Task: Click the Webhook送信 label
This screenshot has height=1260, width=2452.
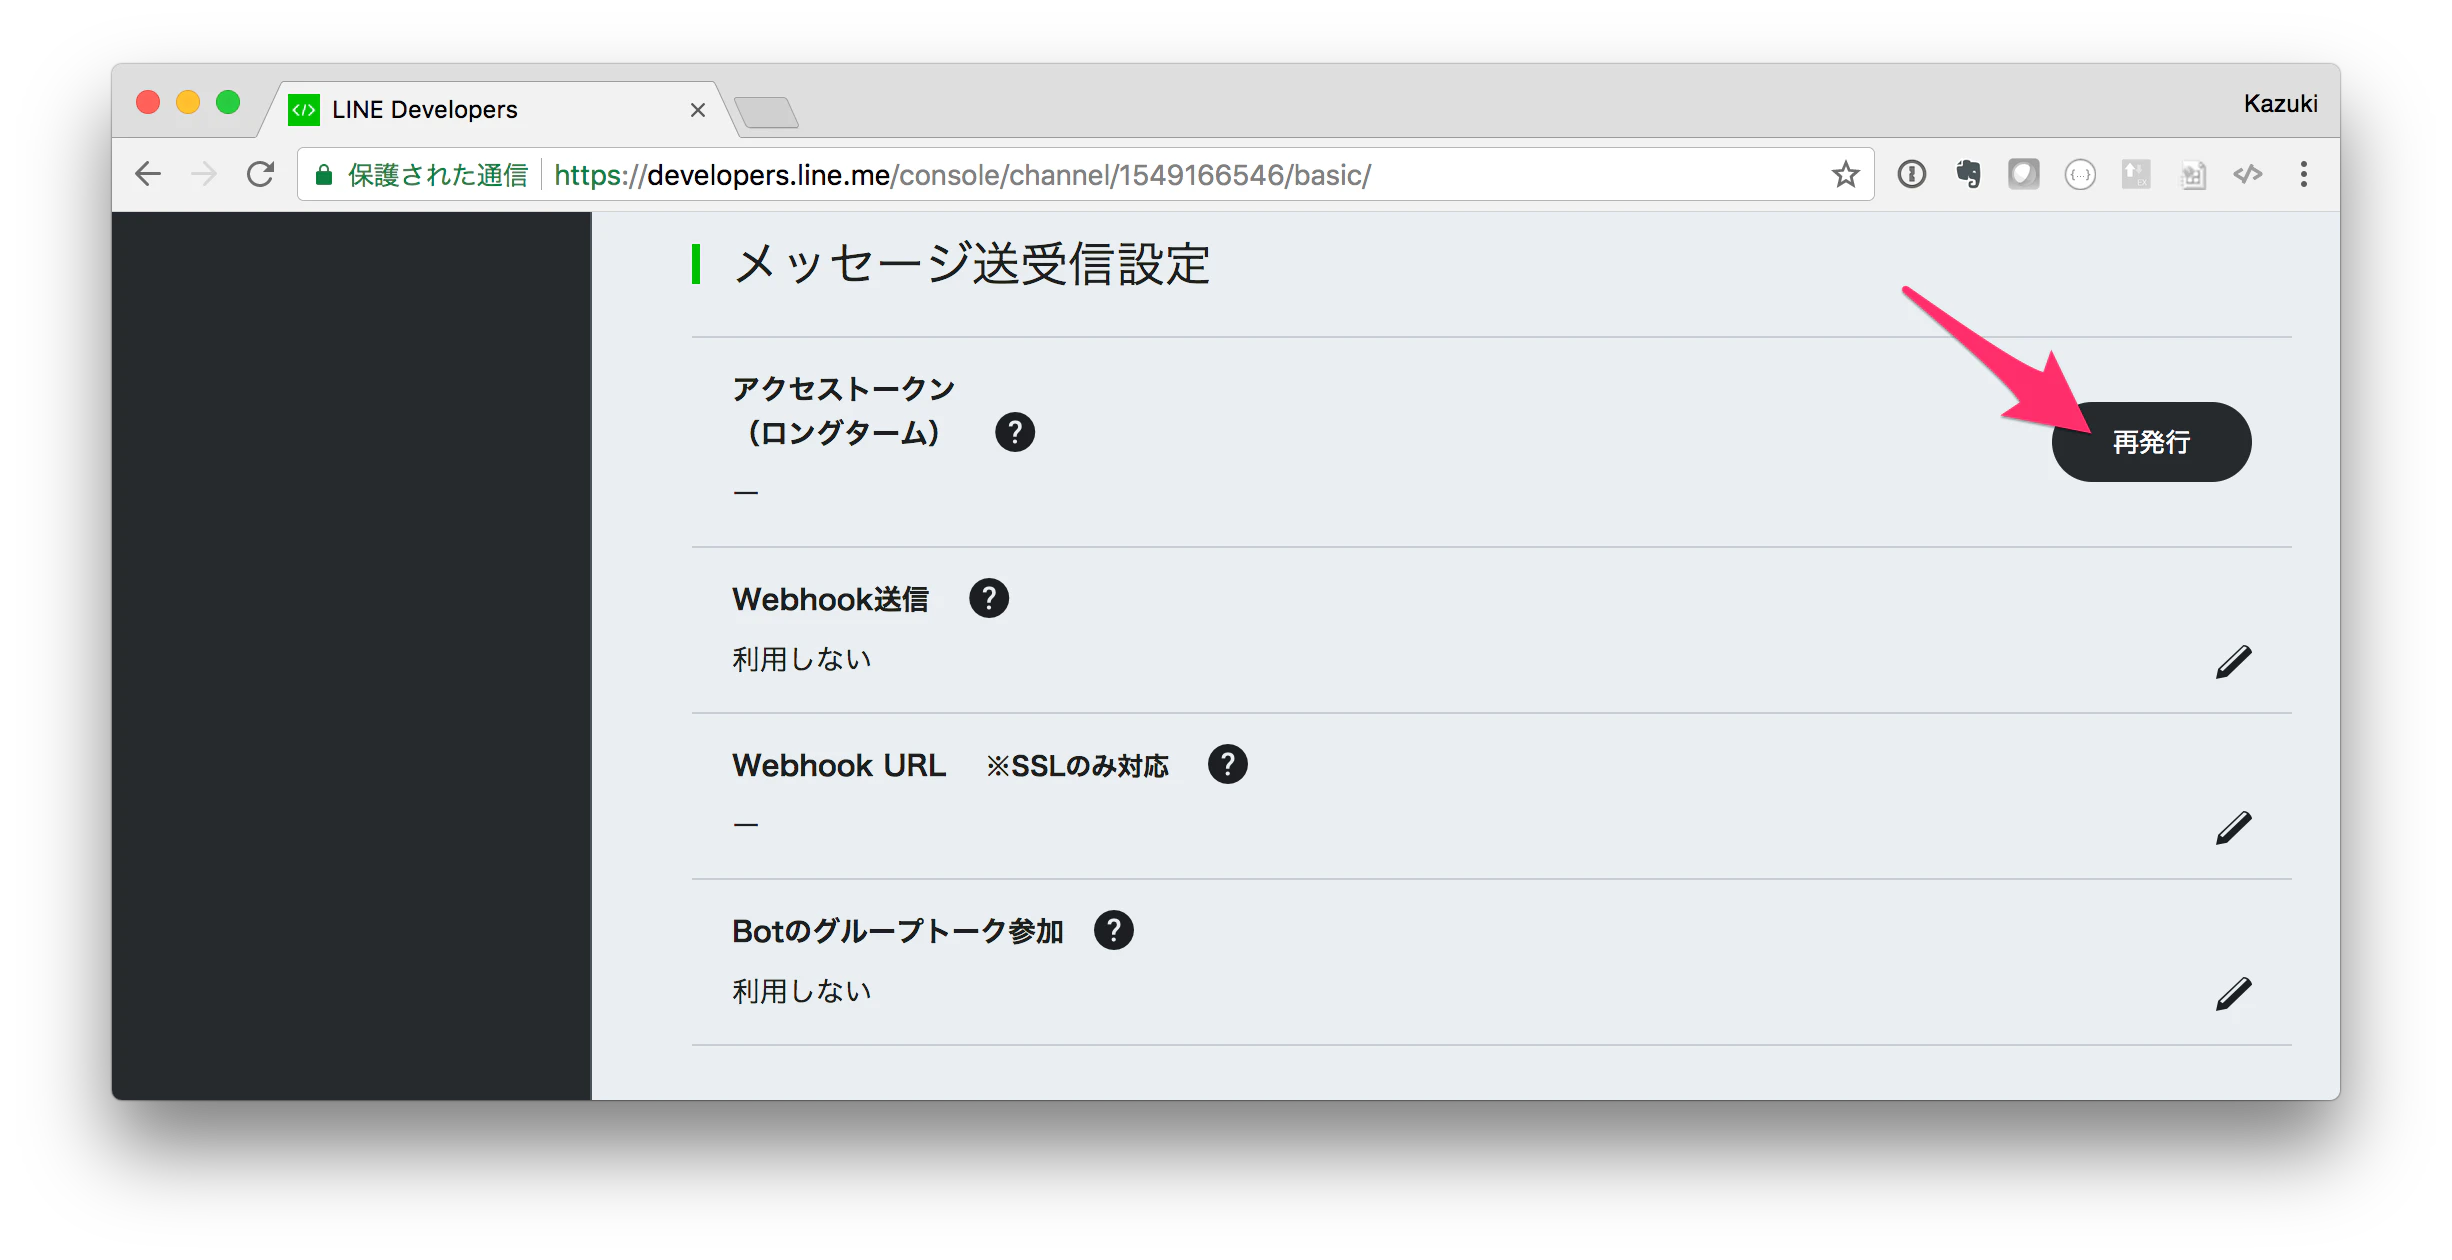Action: click(x=831, y=599)
